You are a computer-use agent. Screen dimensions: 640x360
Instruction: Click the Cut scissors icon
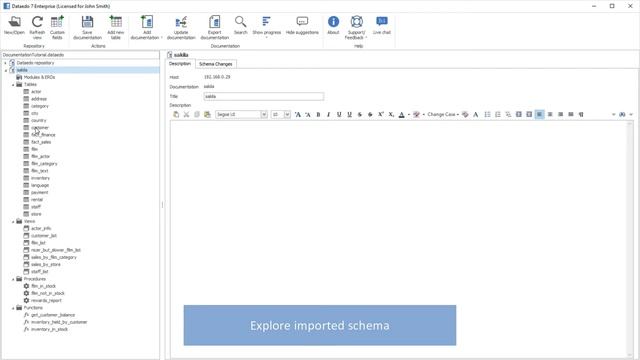186,115
